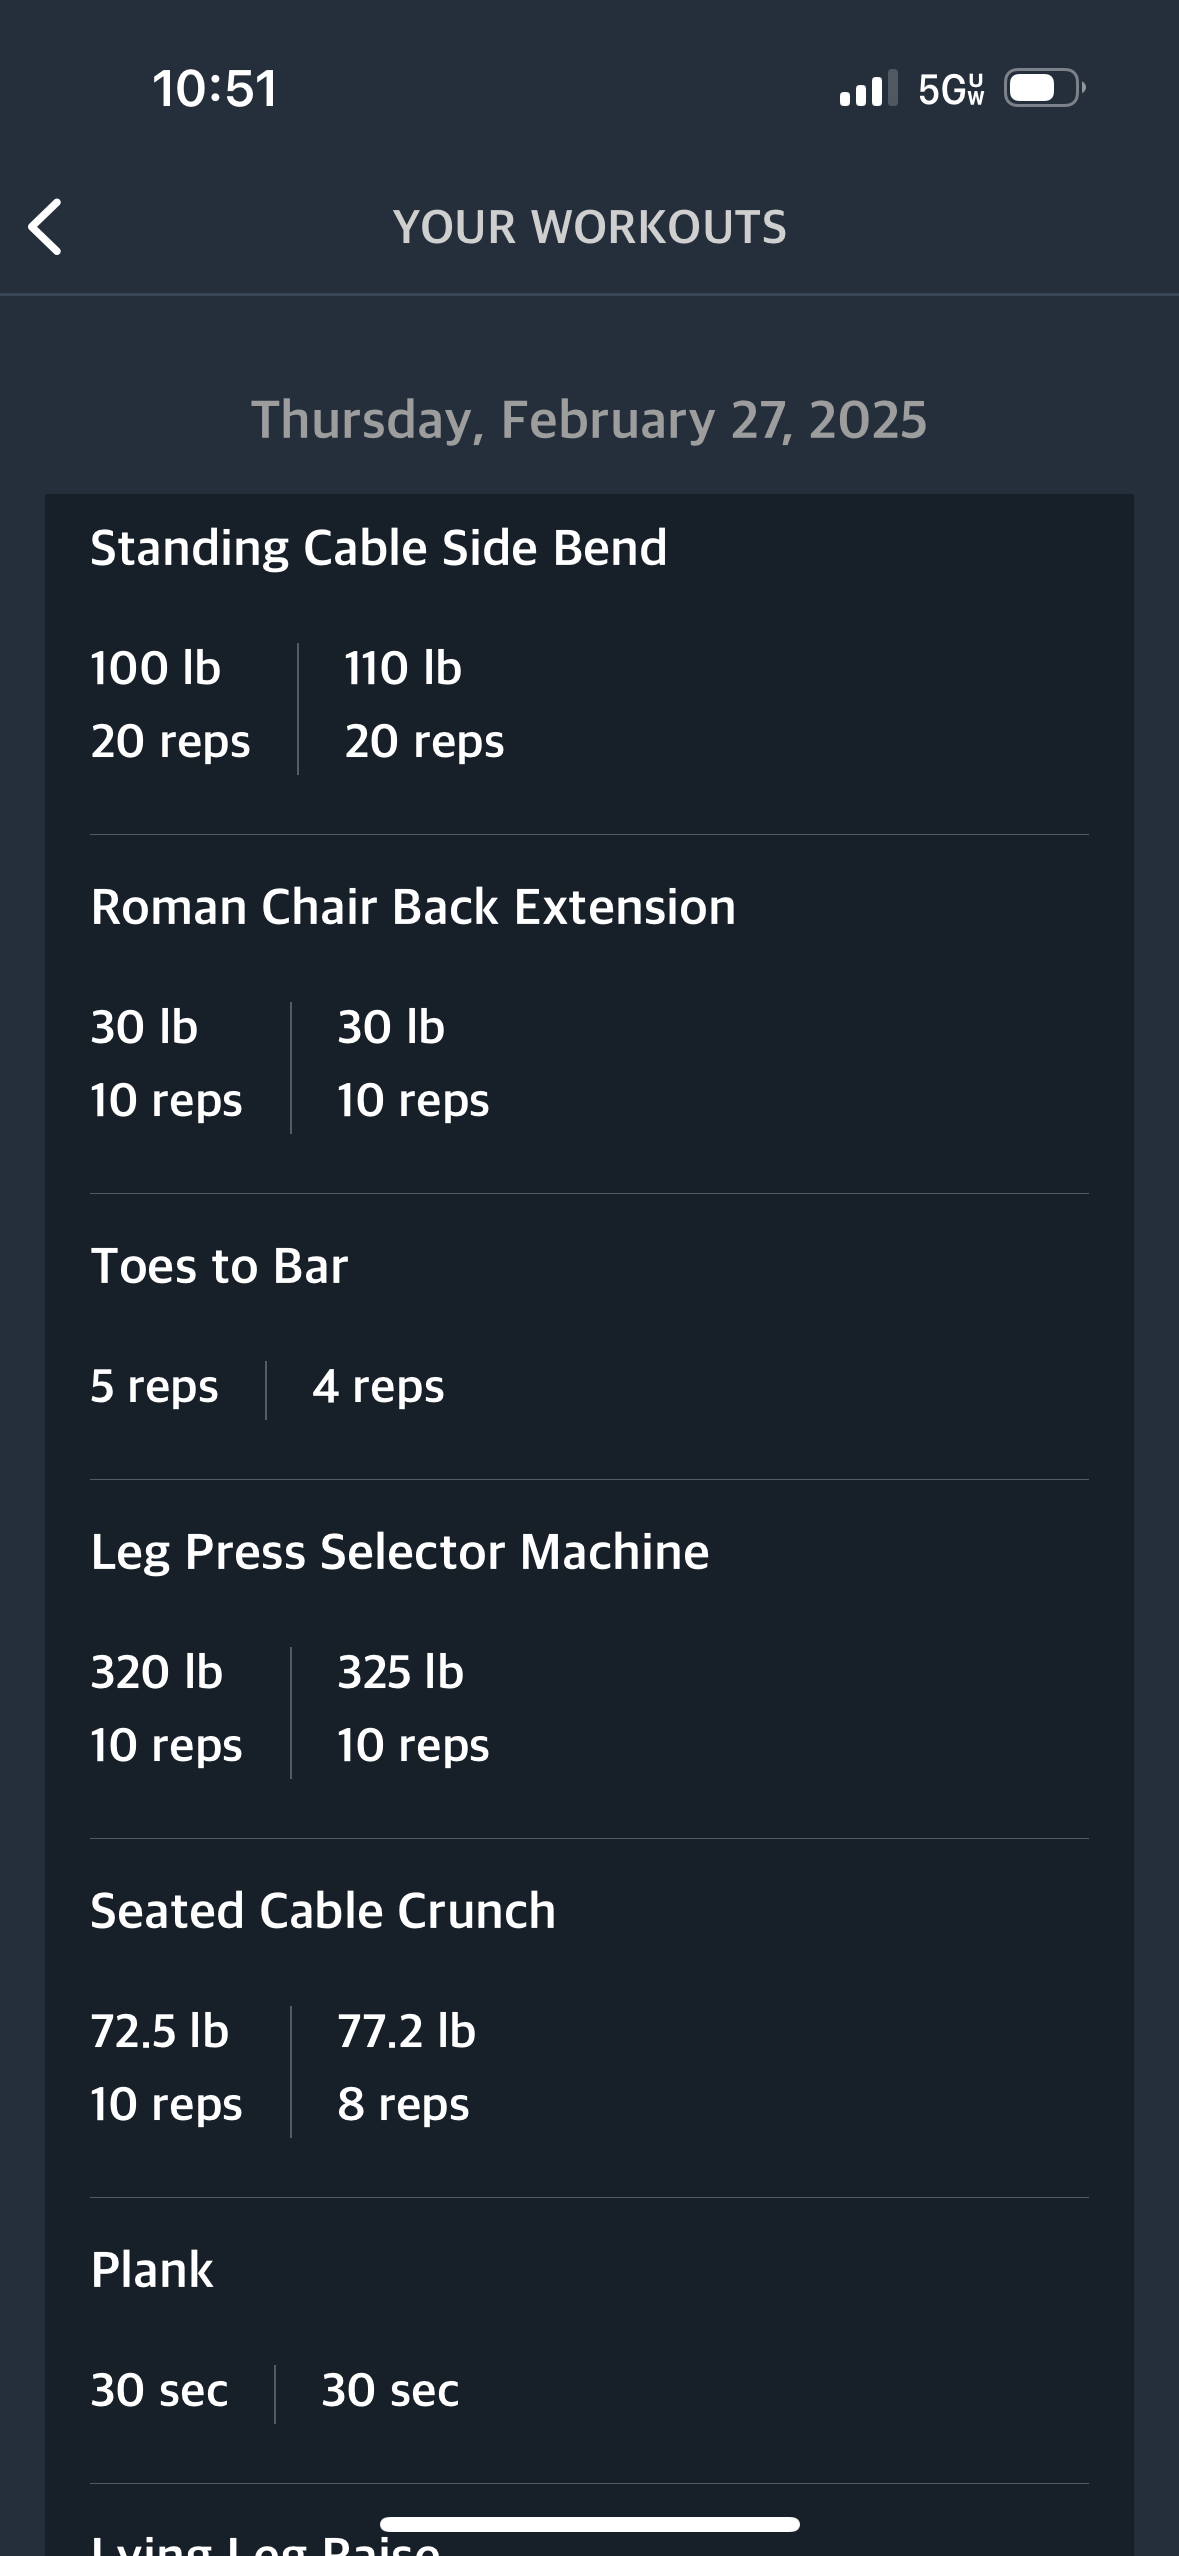The width and height of the screenshot is (1179, 2556).
Task: Select the first 30 sec Plank set
Action: [x=159, y=2391]
